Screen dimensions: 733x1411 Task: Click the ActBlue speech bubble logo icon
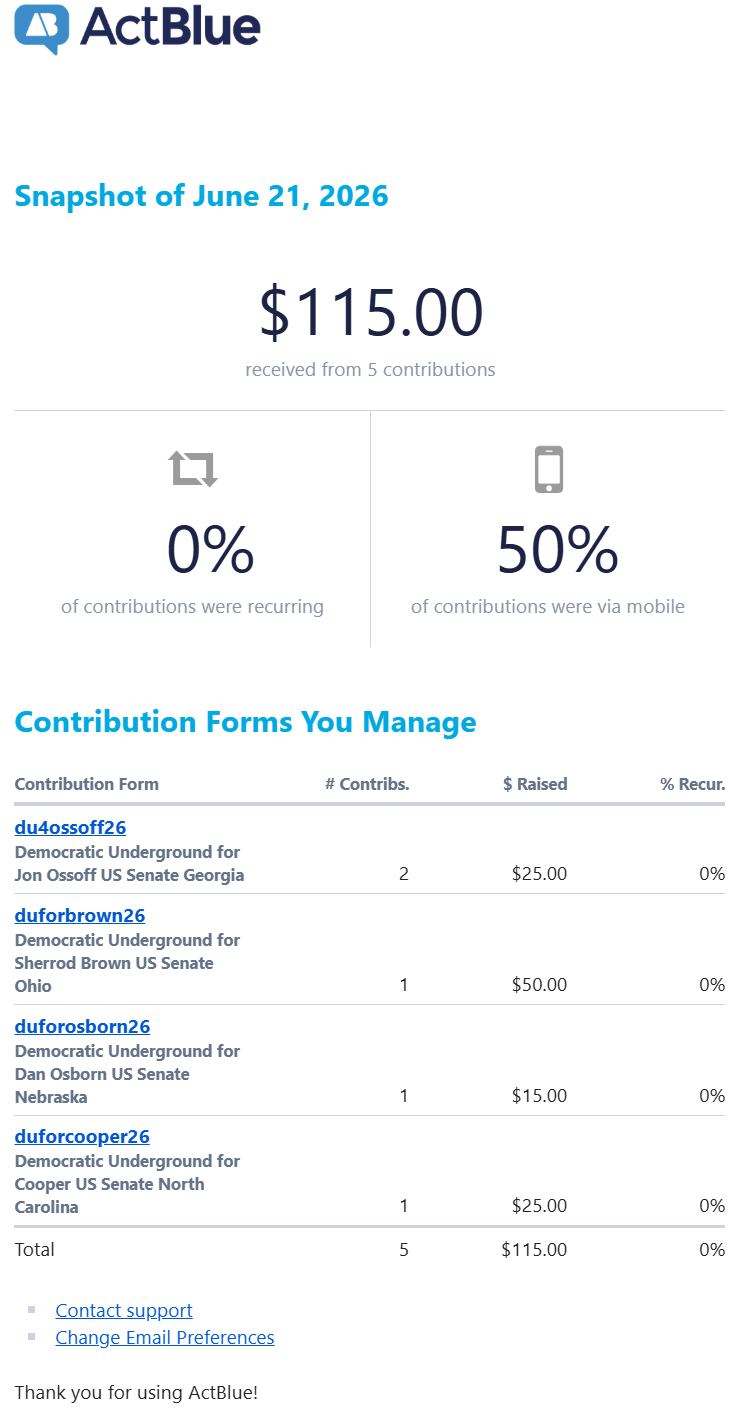tap(42, 28)
